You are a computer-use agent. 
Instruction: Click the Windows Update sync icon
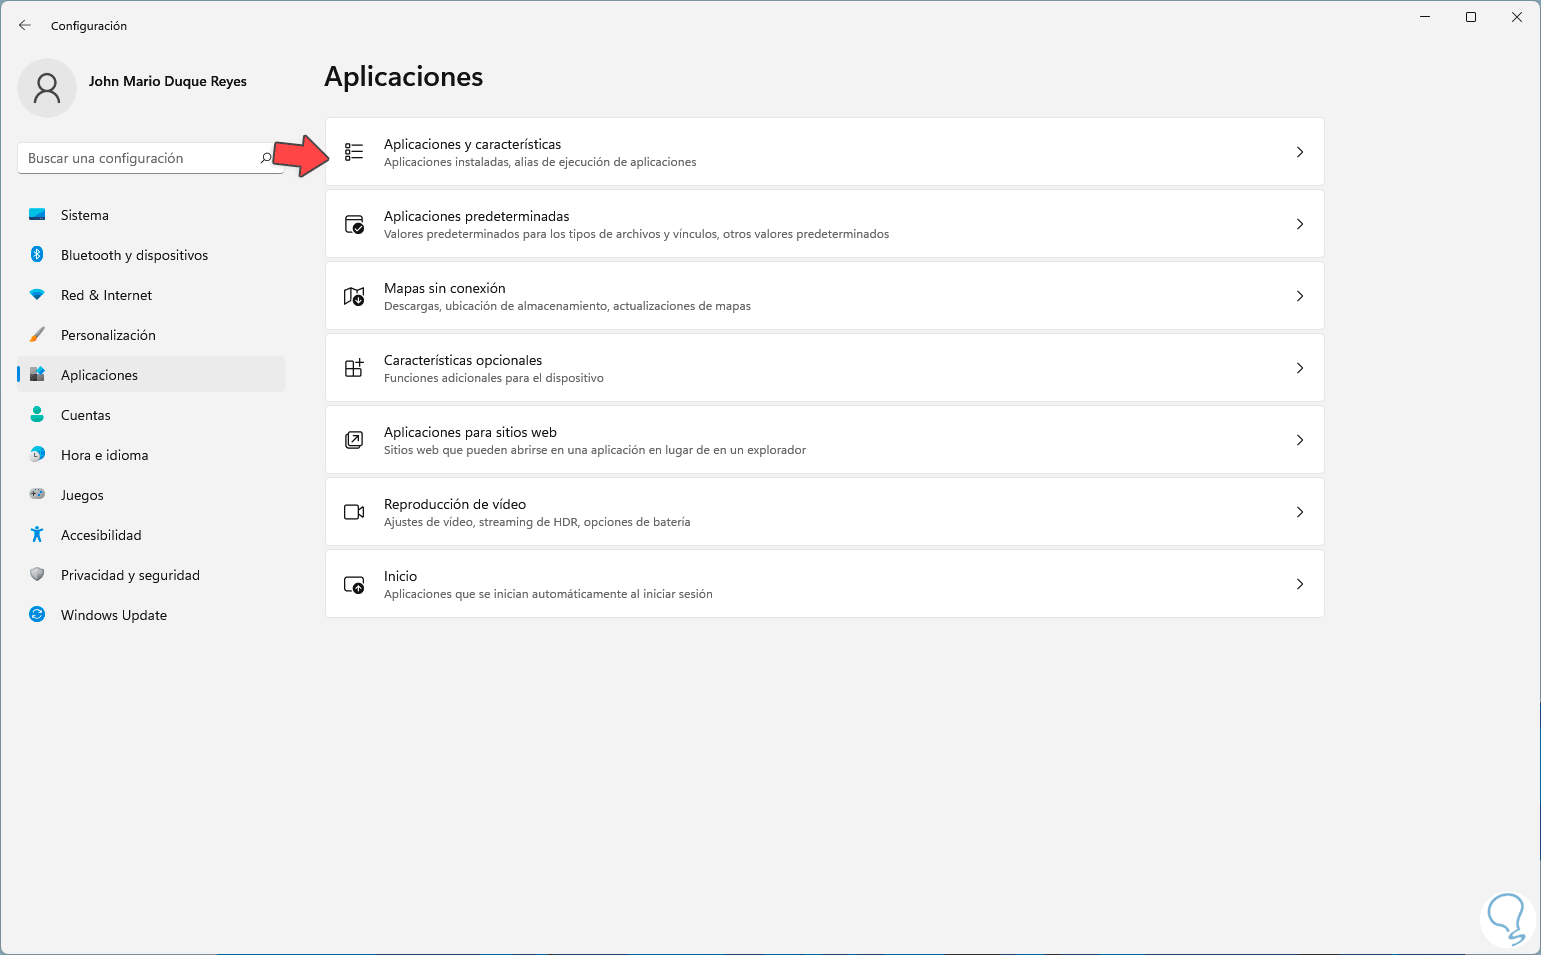(37, 615)
